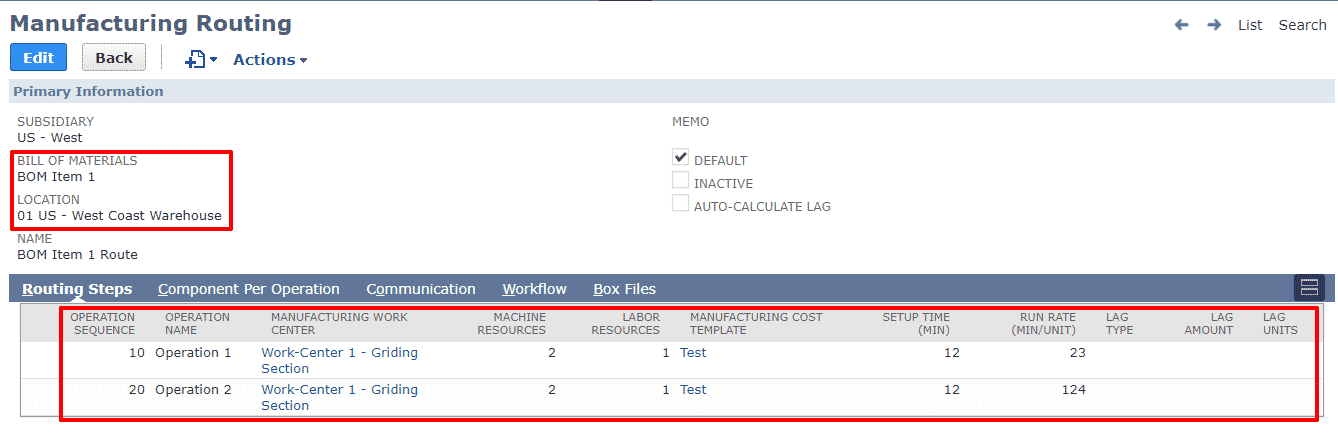Enable AUTO-CALCULATE LAG checkbox
Screen dimensions: 1338x446
click(x=681, y=204)
